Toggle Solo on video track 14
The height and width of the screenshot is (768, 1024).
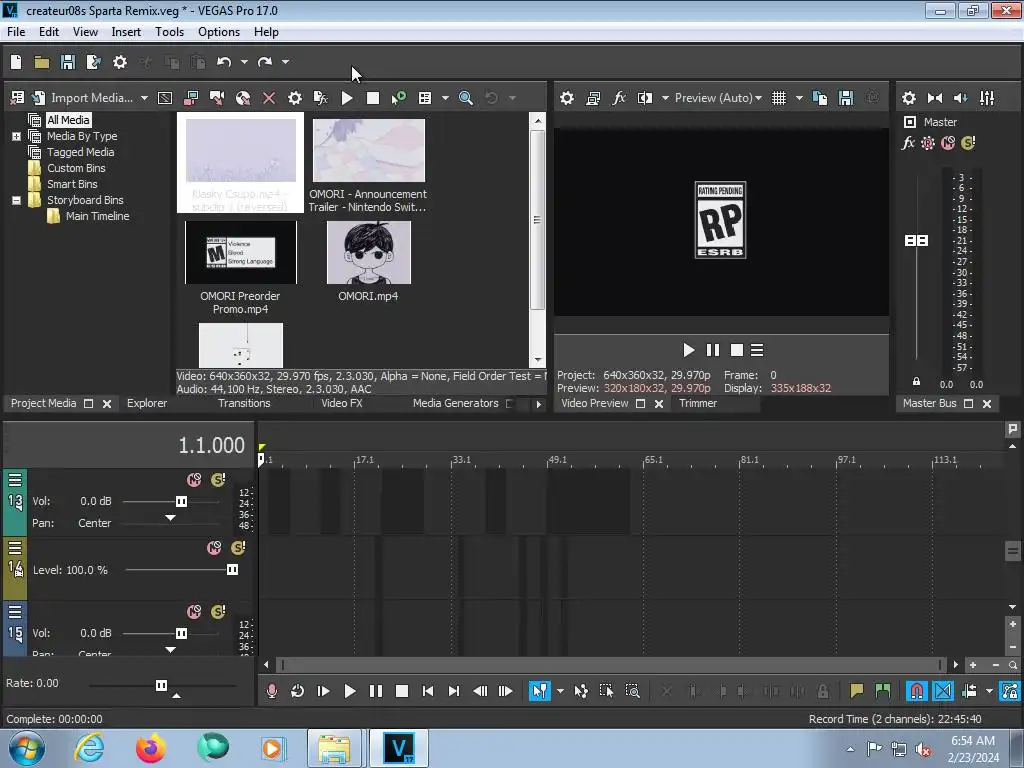[x=238, y=548]
